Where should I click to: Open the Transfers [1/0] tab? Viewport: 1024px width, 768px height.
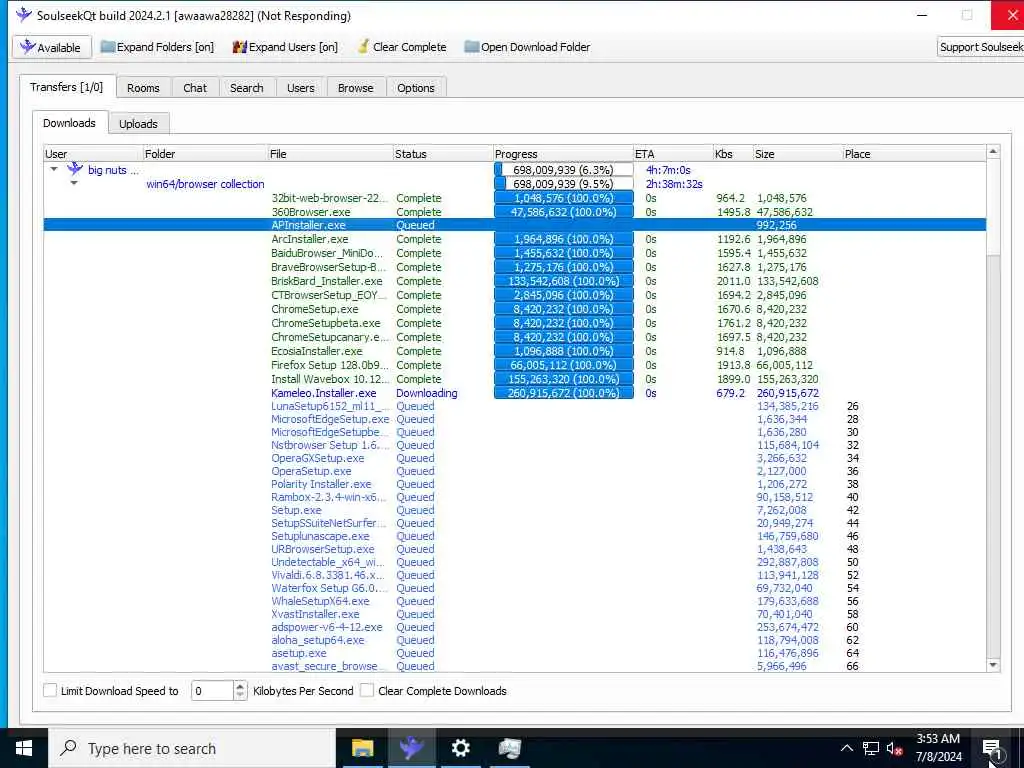click(x=67, y=87)
